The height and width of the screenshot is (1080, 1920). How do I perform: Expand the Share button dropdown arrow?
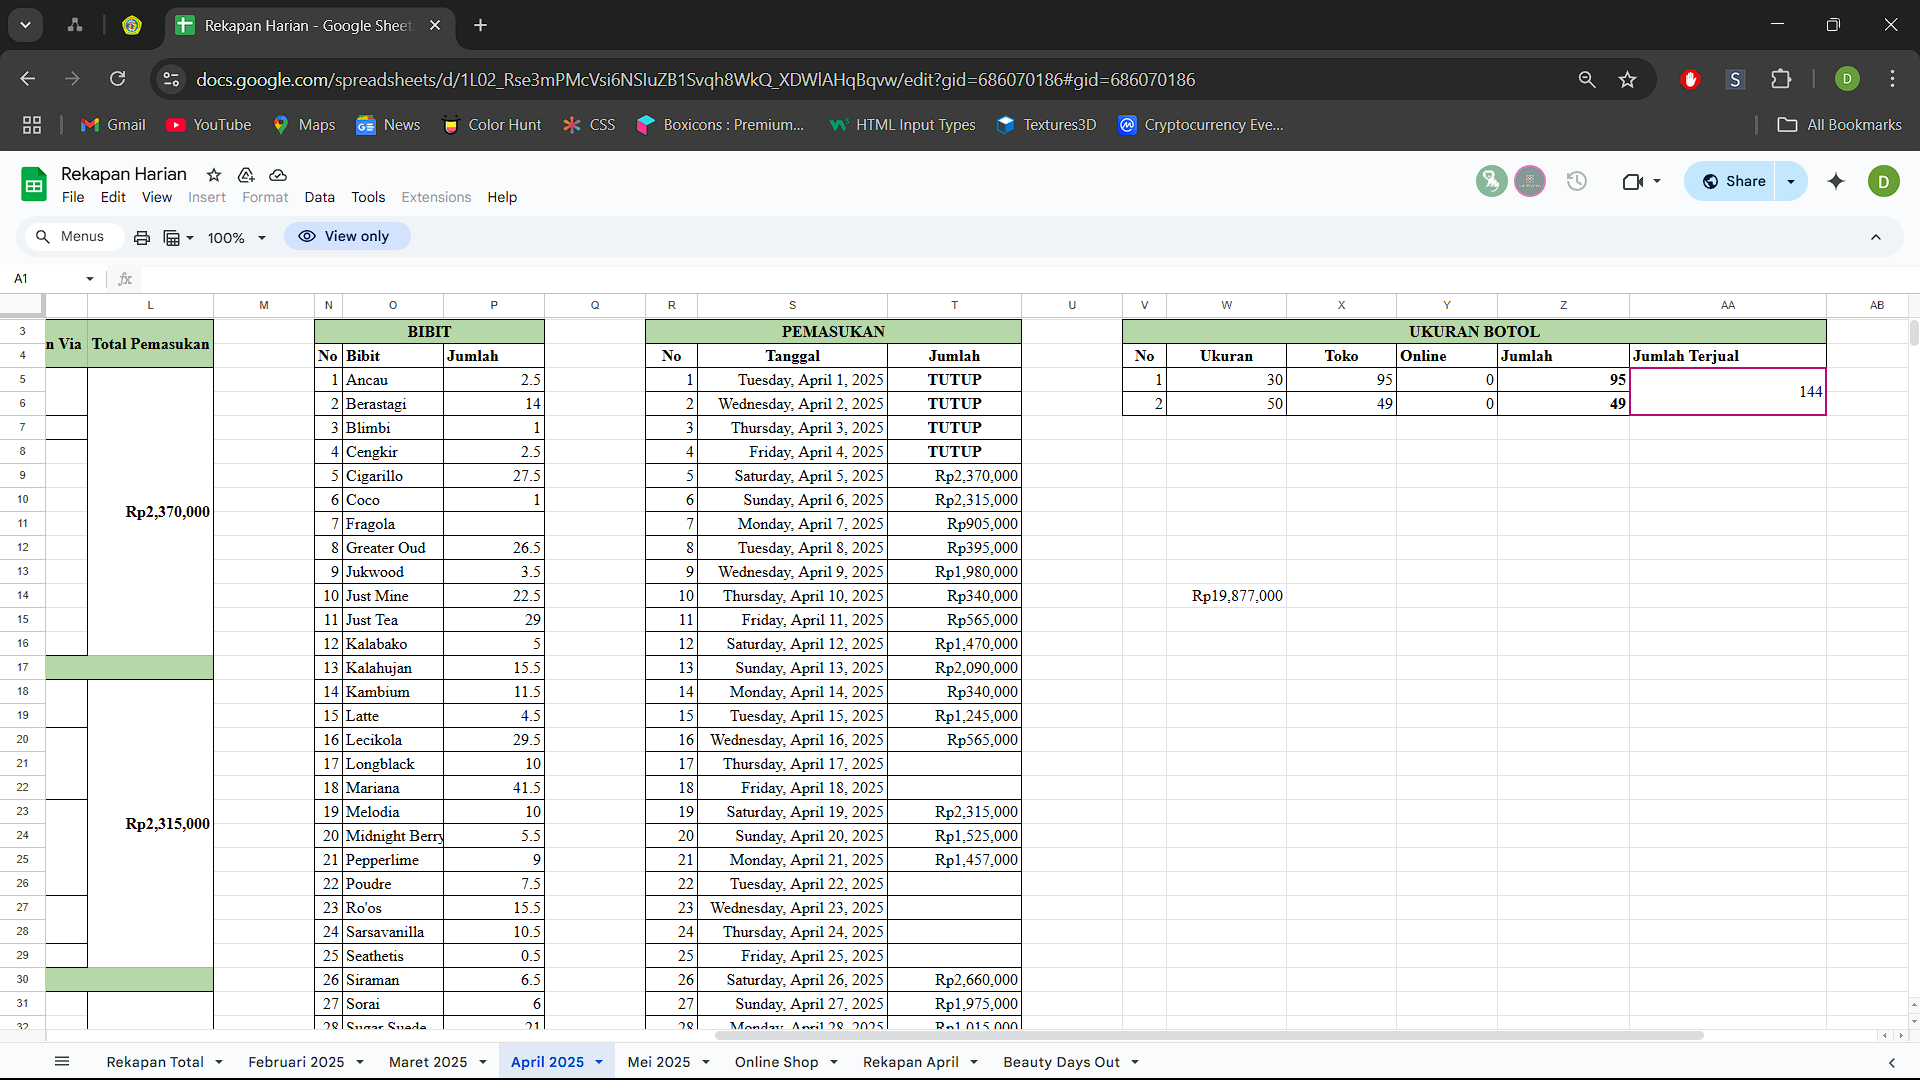click(1791, 181)
